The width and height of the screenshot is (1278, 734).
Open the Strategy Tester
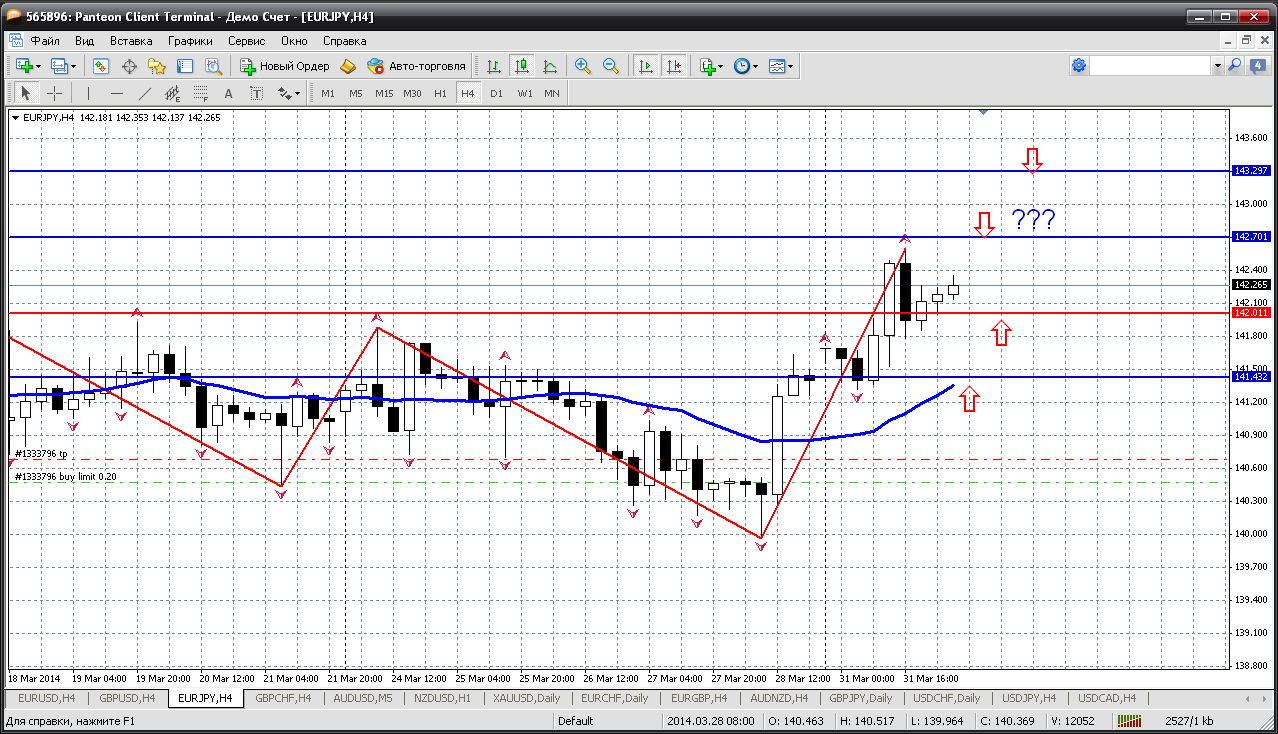point(213,66)
